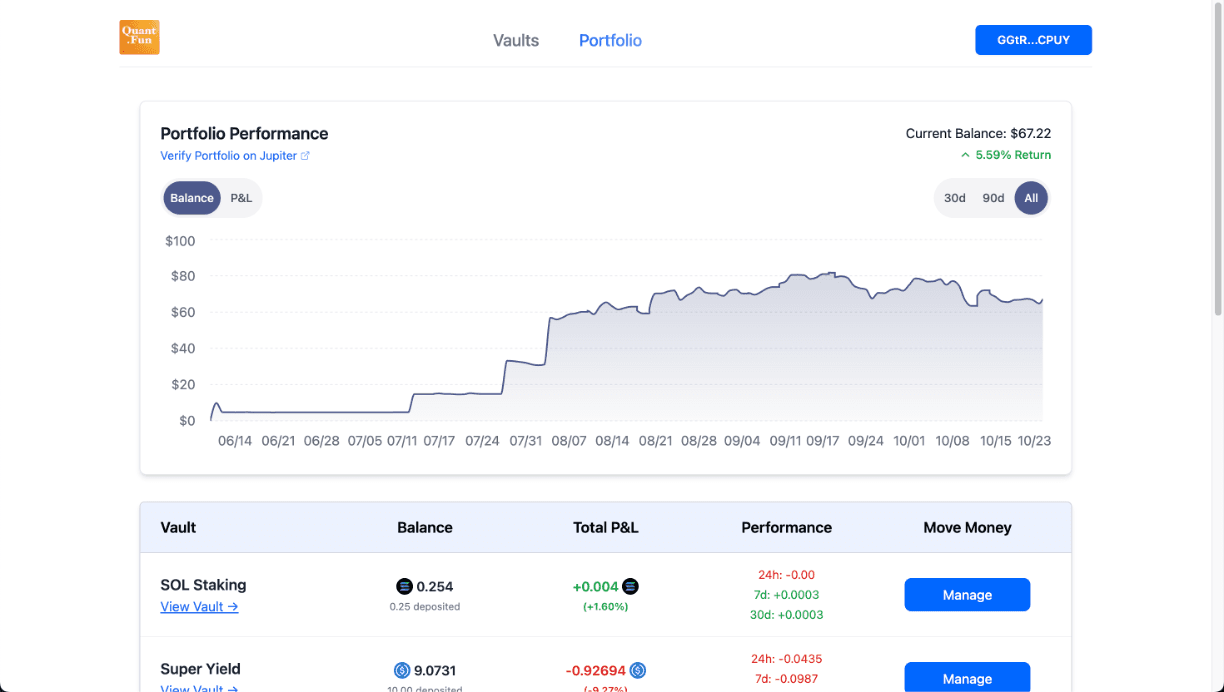Open the Vaults tab

(516, 41)
